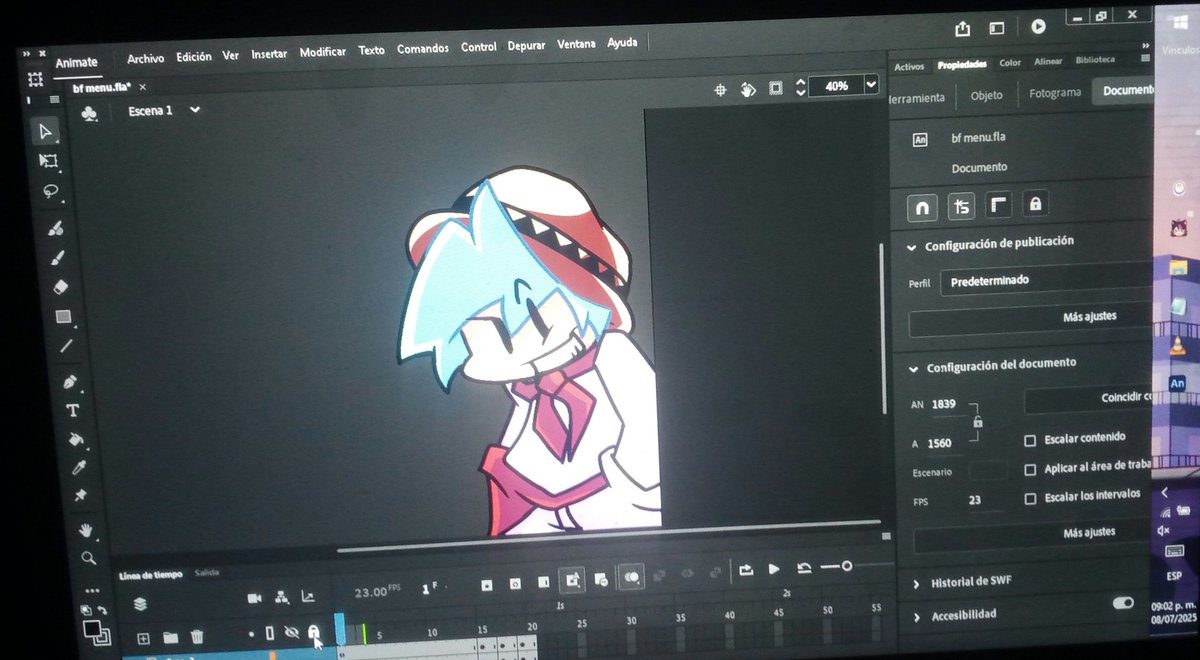Open the Modificar menu
This screenshot has height=660, width=1200.
323,52
